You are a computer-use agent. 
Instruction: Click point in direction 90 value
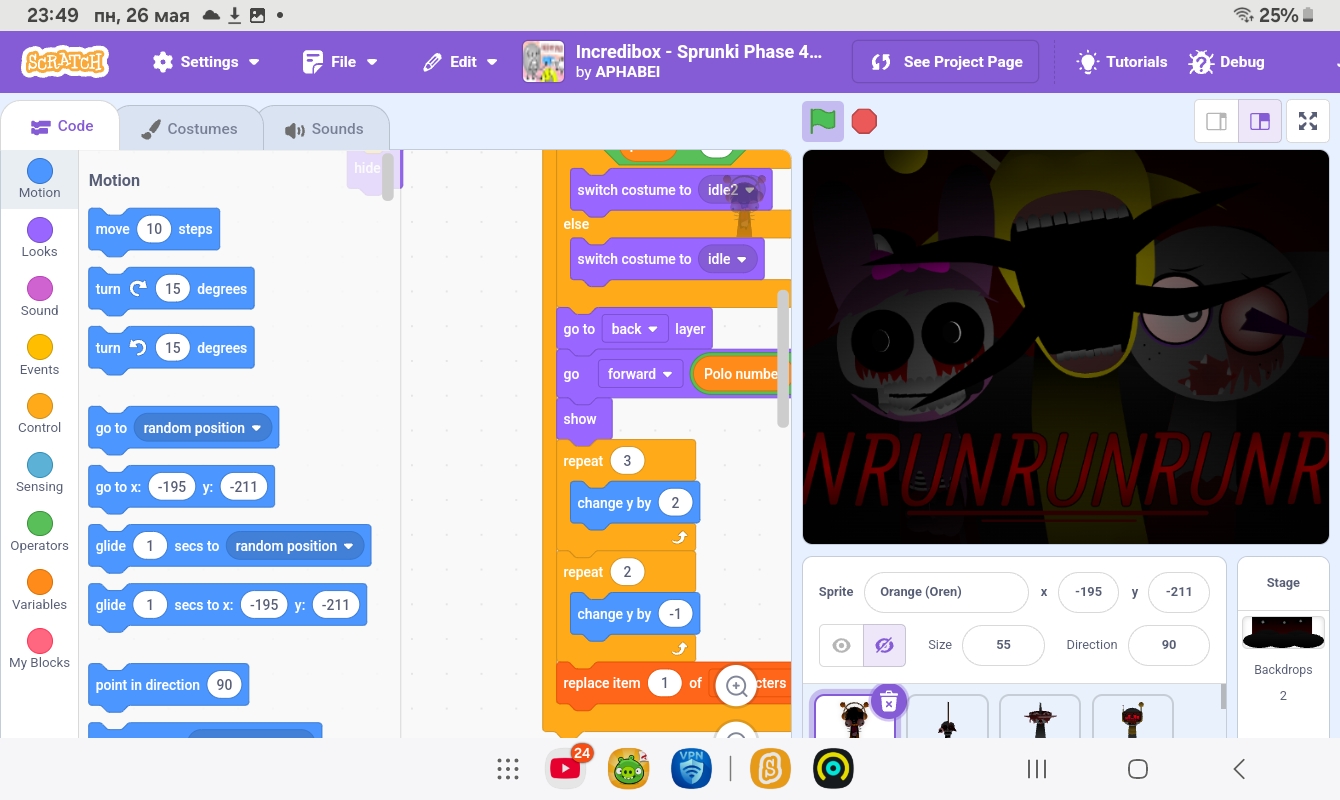coord(225,685)
